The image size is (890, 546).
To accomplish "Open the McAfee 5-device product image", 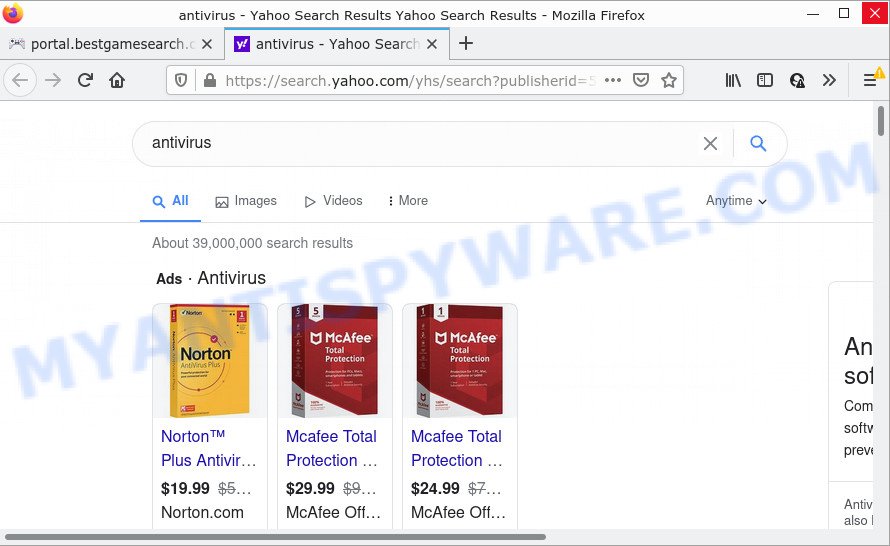I will [x=334, y=361].
